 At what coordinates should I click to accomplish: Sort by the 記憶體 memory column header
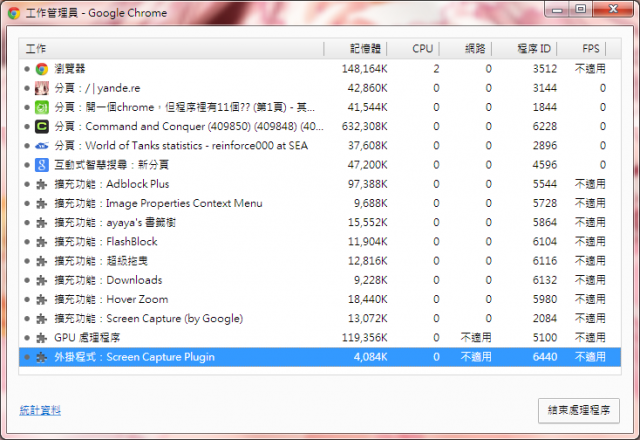(355, 49)
